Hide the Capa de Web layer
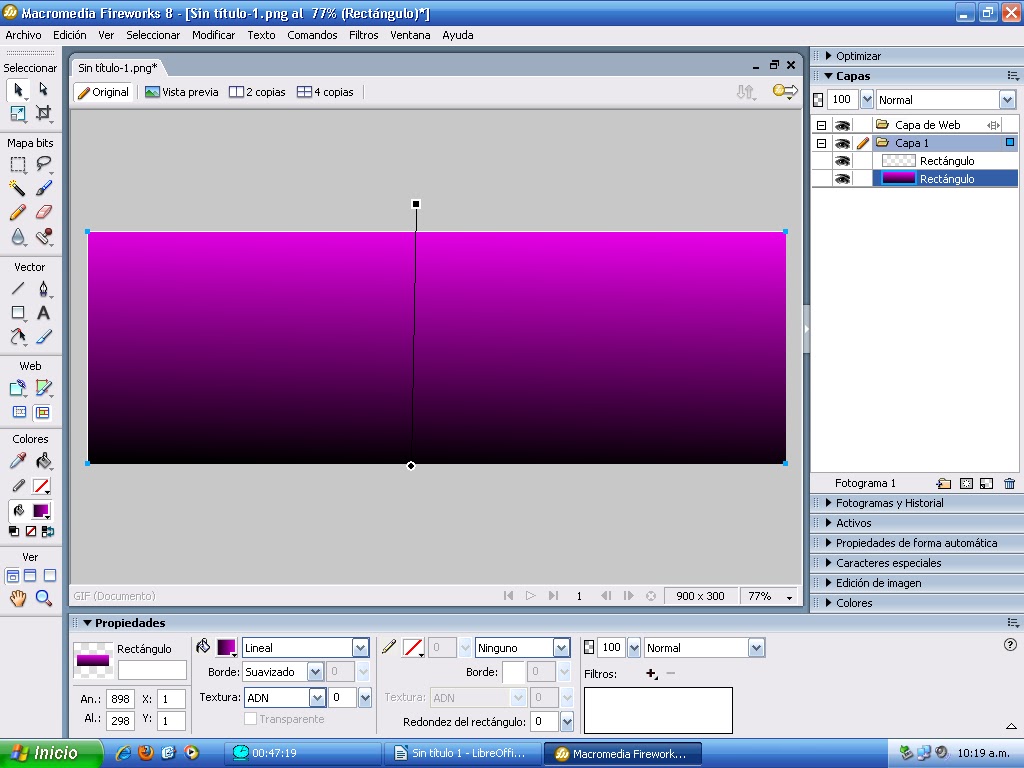The image size is (1024, 768). point(842,125)
